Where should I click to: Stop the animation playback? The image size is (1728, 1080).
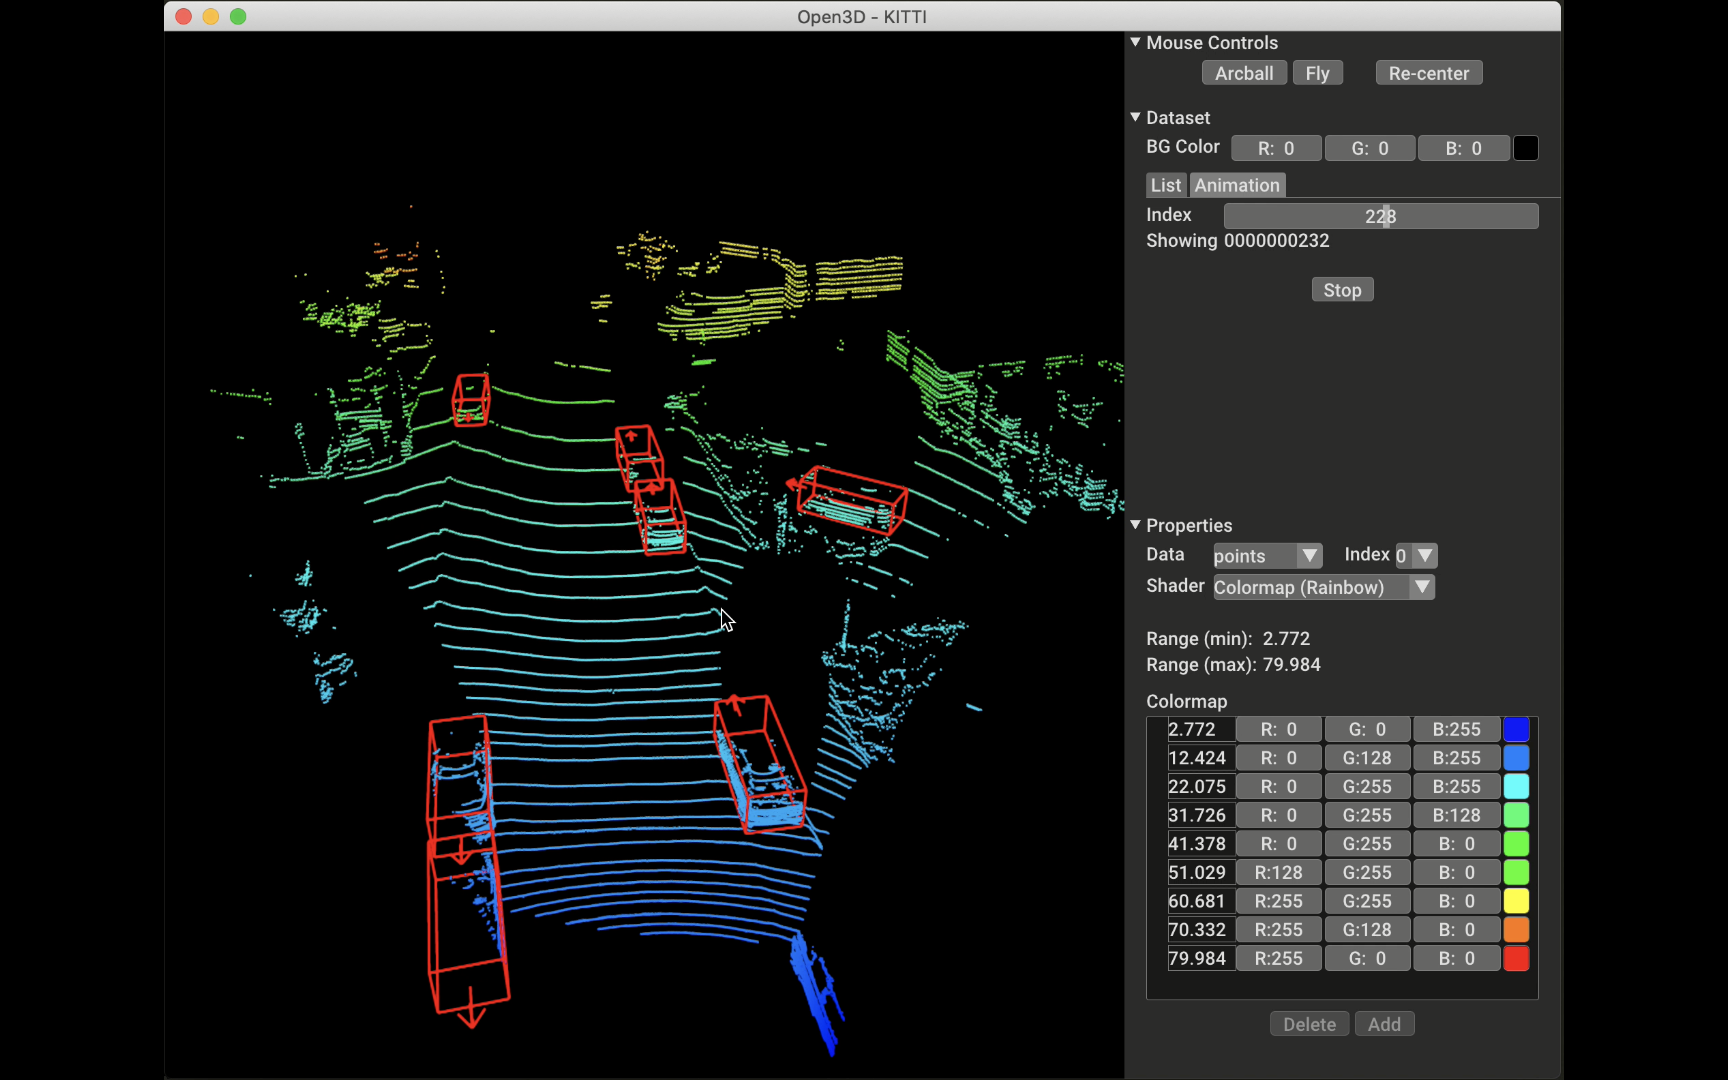(1342, 290)
